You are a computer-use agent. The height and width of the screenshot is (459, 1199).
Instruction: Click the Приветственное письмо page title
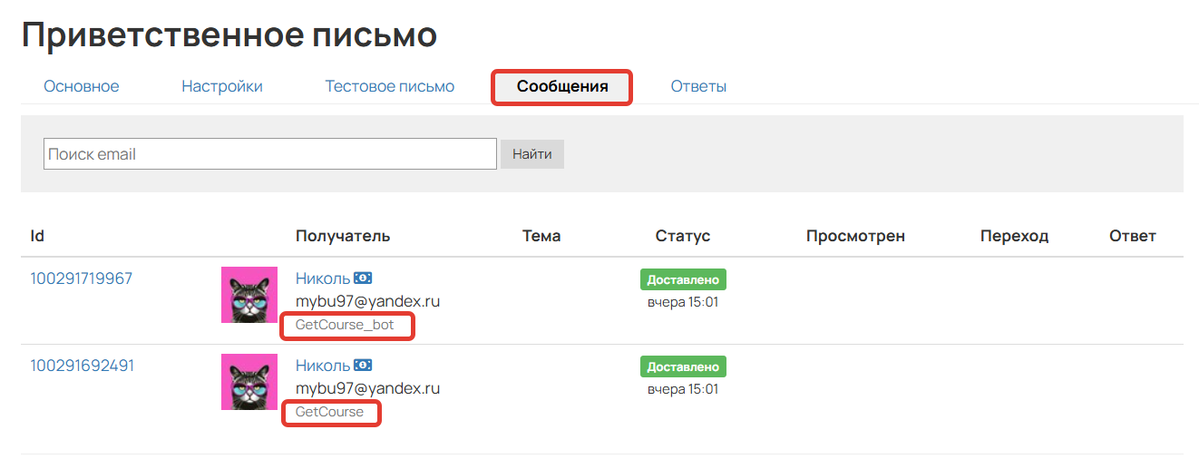(x=229, y=34)
